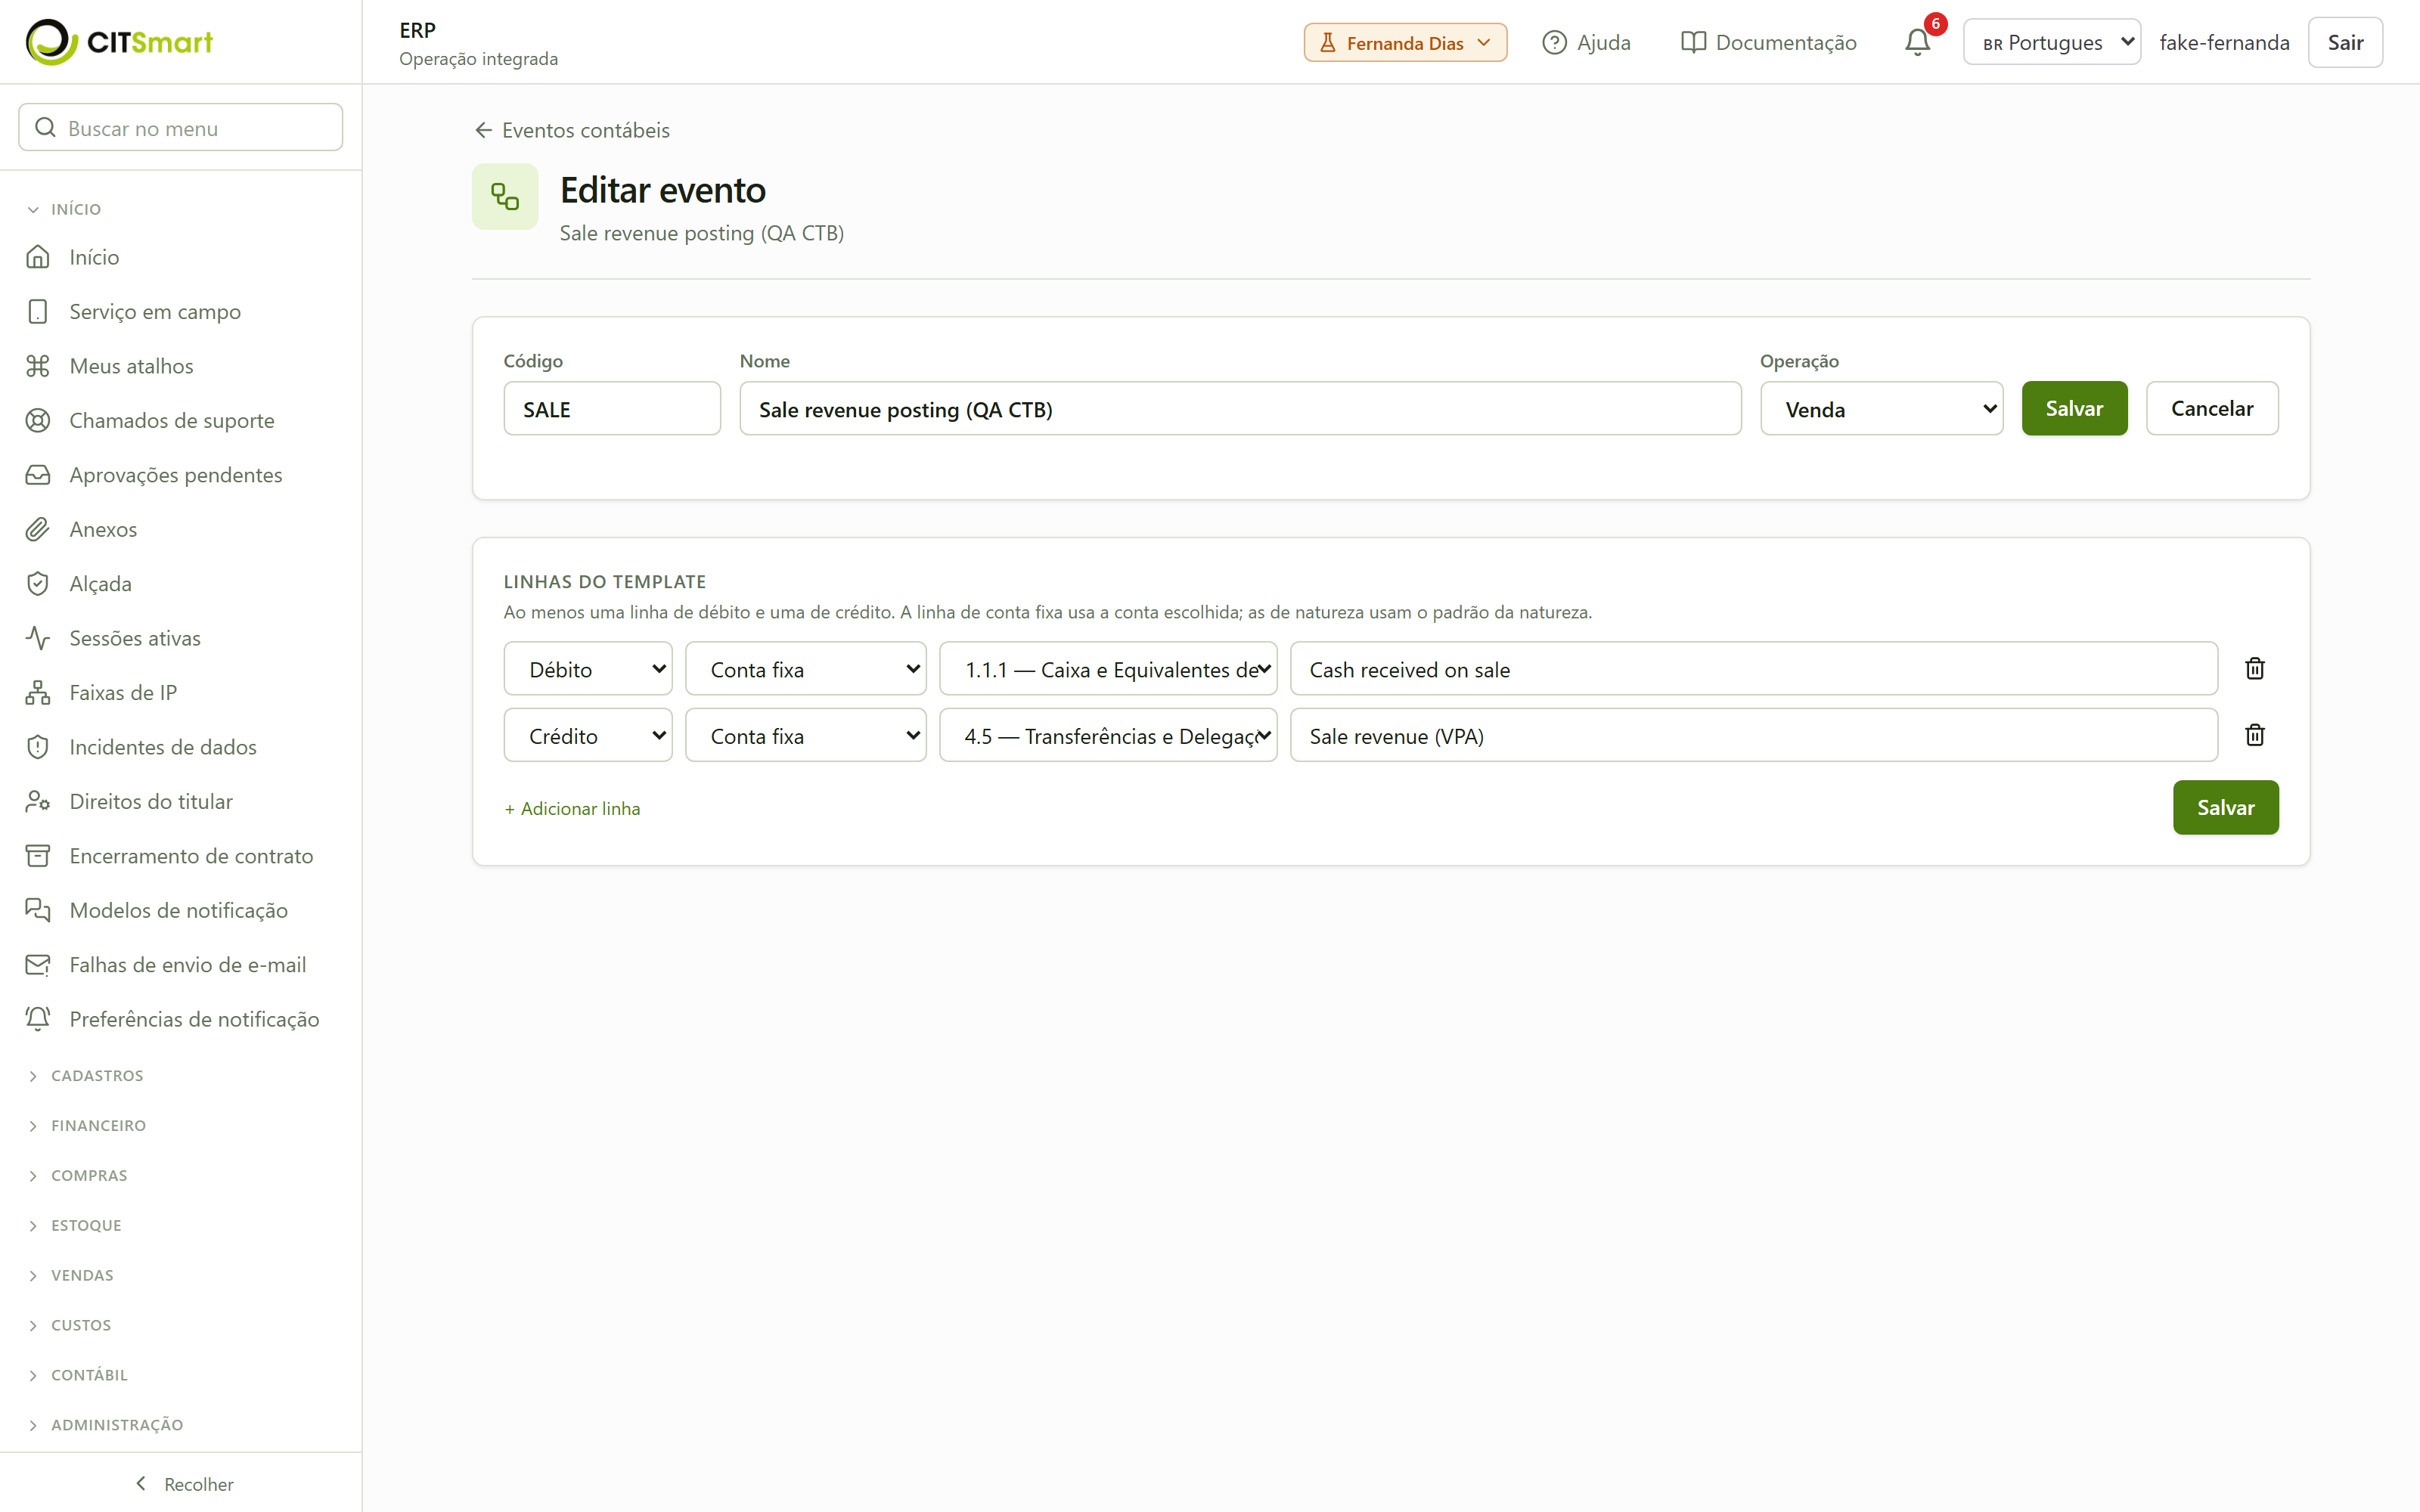Viewport: 2420px width, 1512px height.
Task: Click Cancelar button
Action: (x=2212, y=408)
